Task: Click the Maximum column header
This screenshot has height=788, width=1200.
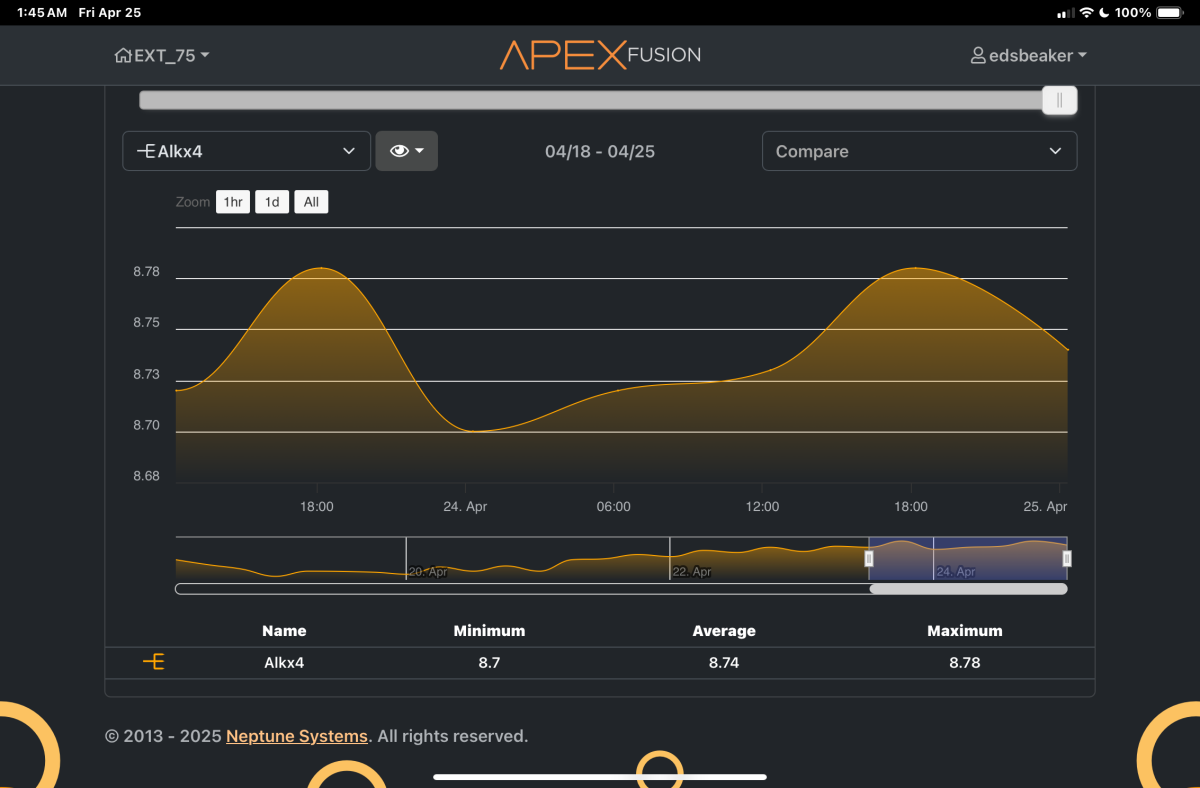Action: coord(965,631)
